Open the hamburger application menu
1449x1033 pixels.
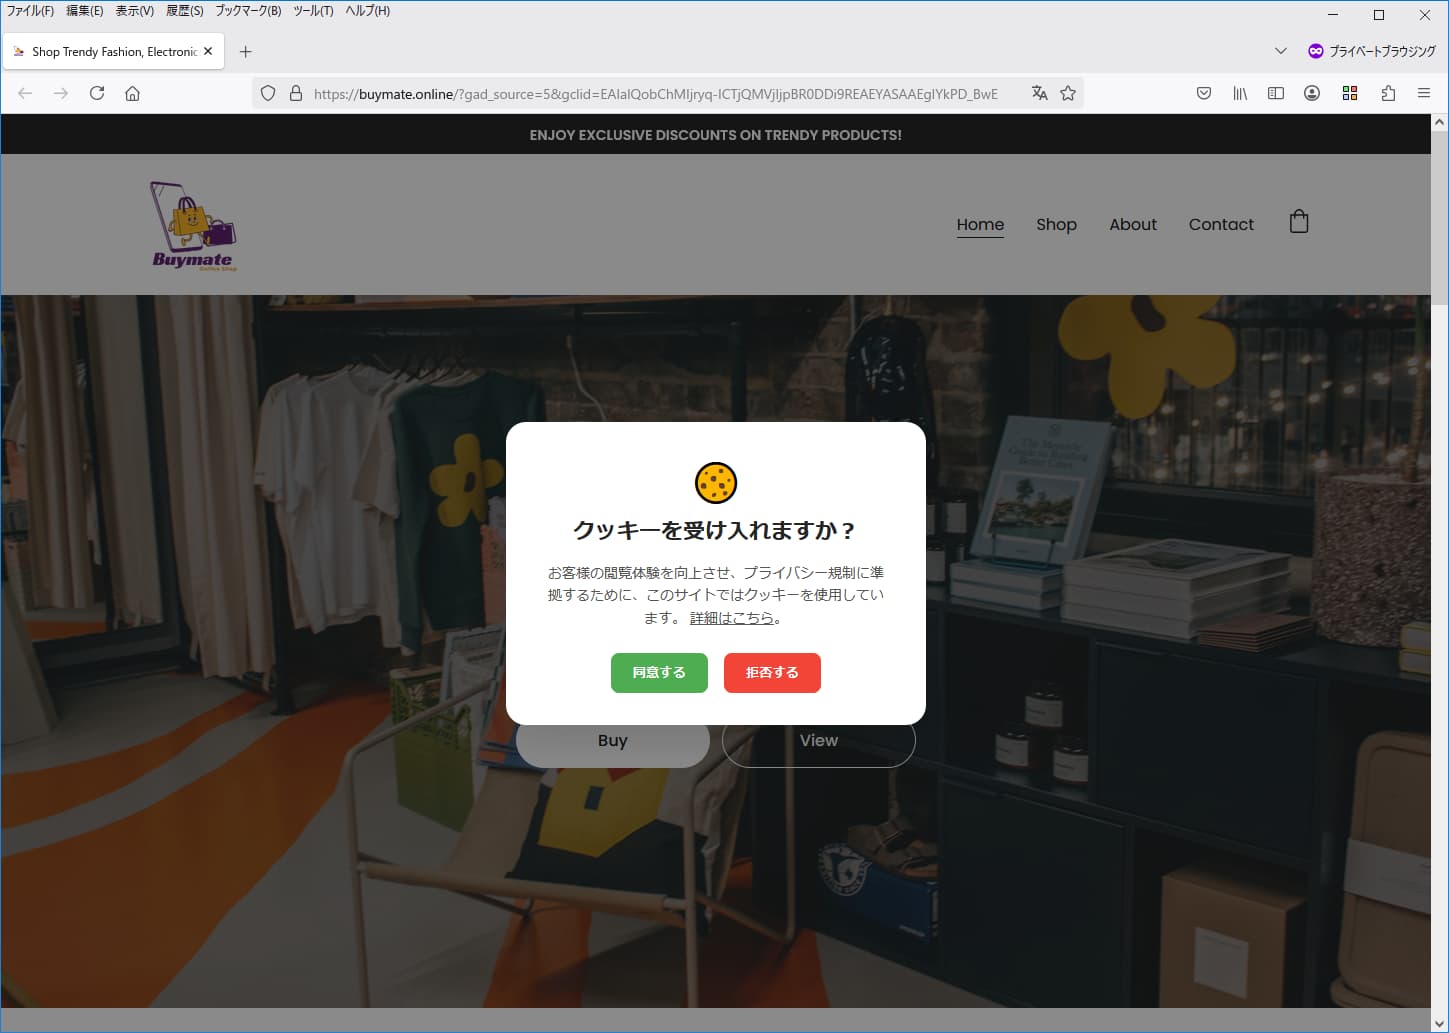point(1424,93)
